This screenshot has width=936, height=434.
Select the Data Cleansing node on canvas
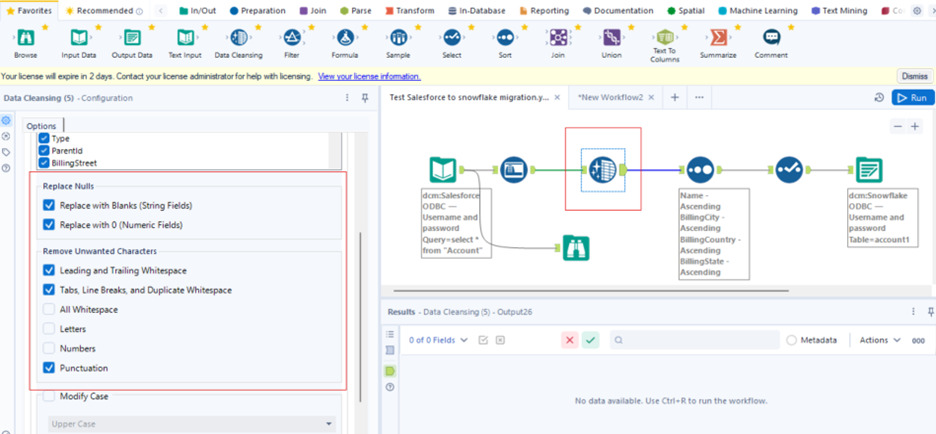pyautogui.click(x=602, y=169)
